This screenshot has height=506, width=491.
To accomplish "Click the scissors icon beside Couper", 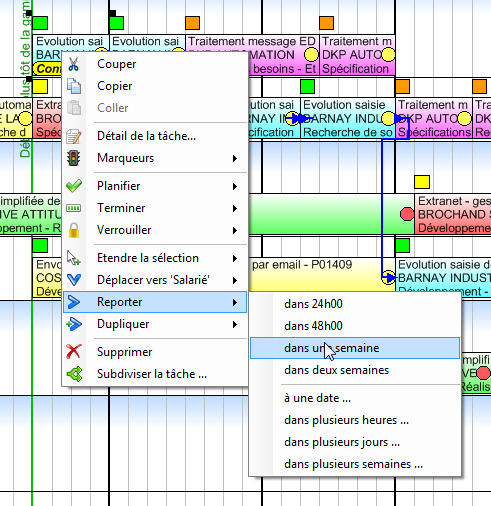I will pos(73,64).
